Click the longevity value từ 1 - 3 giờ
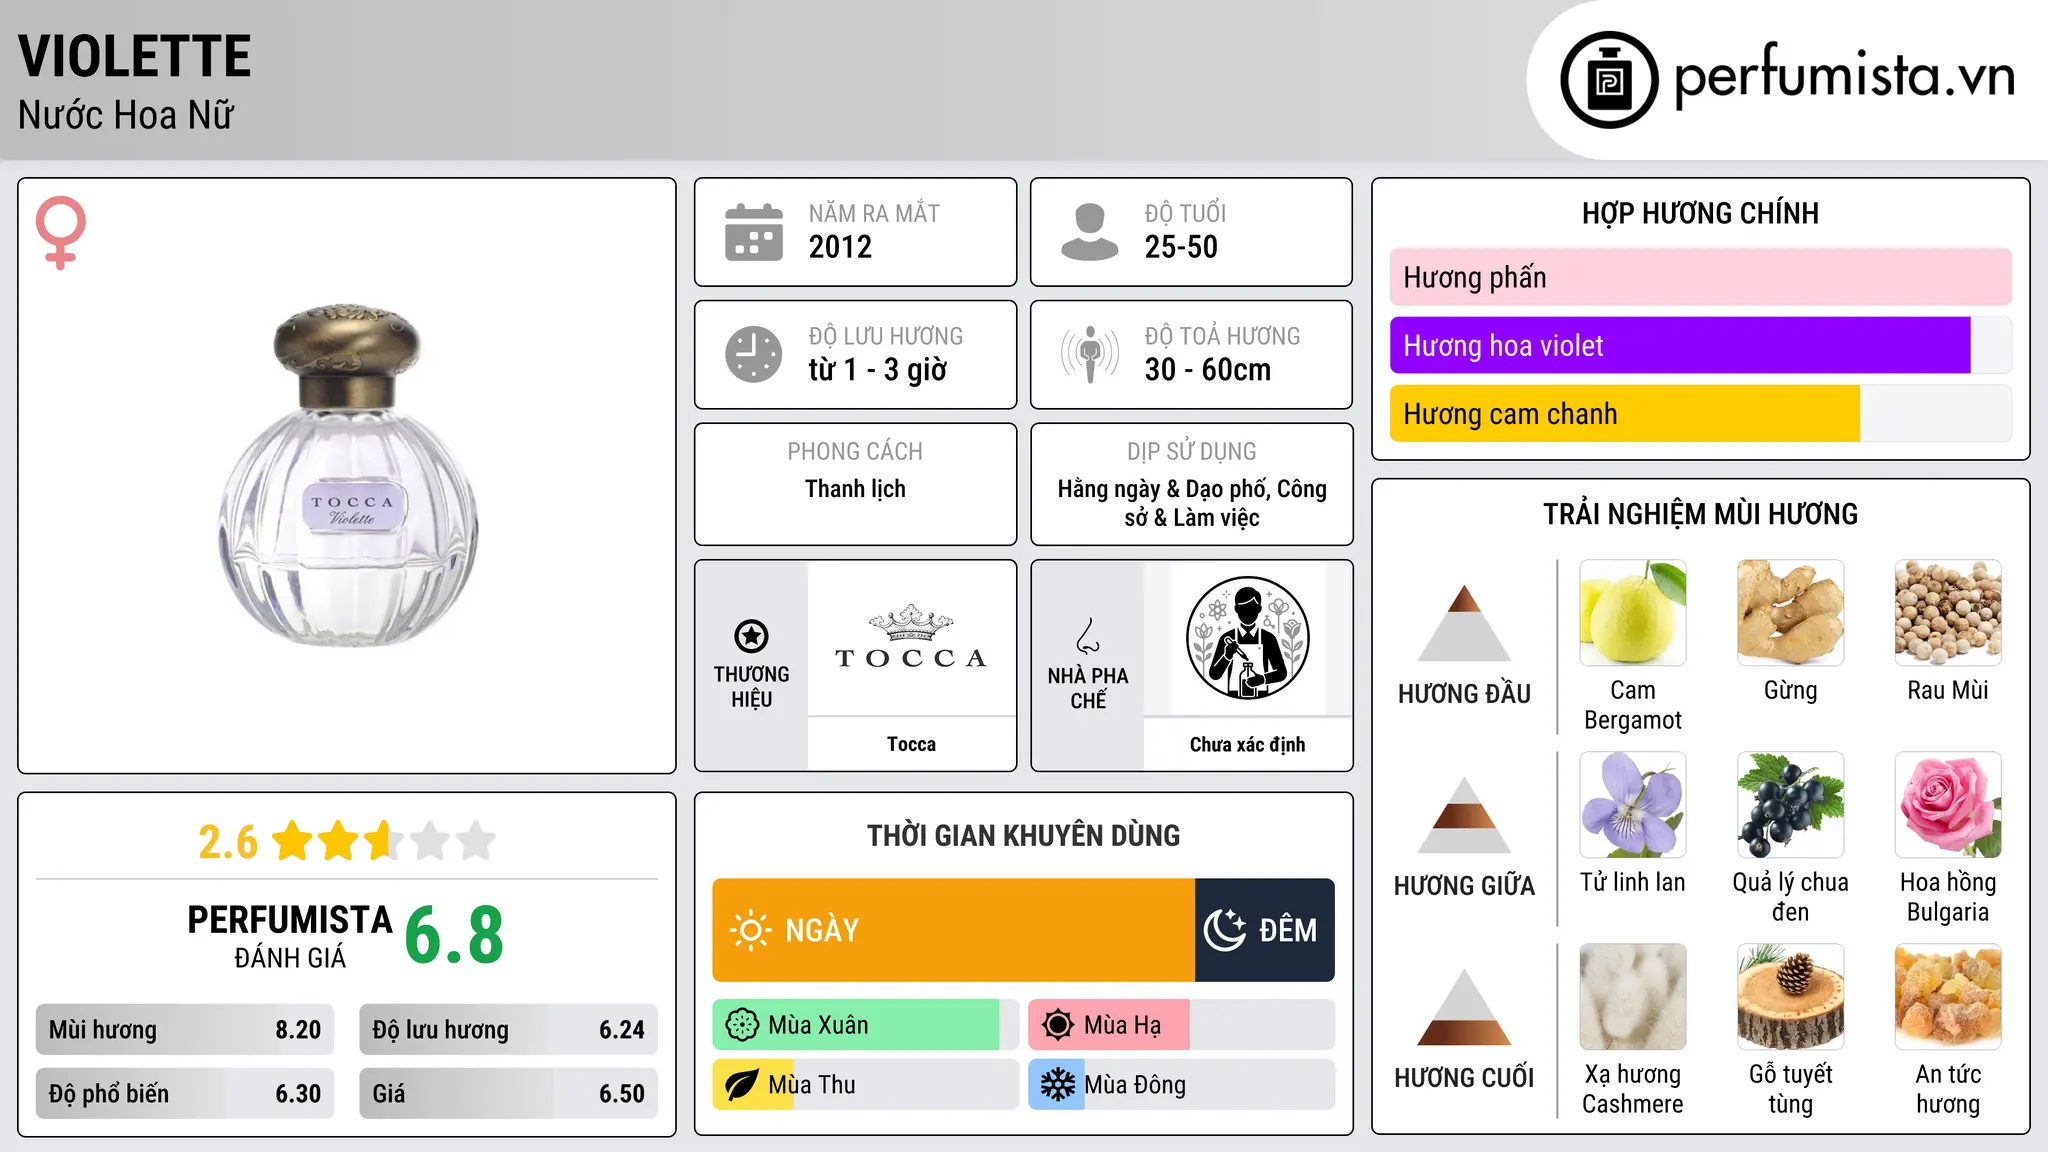 [878, 370]
